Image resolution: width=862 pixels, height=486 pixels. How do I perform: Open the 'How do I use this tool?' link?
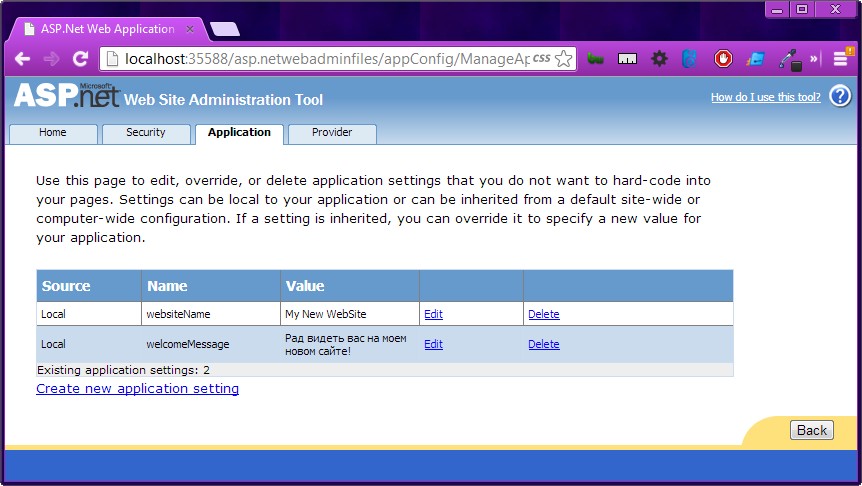point(765,97)
